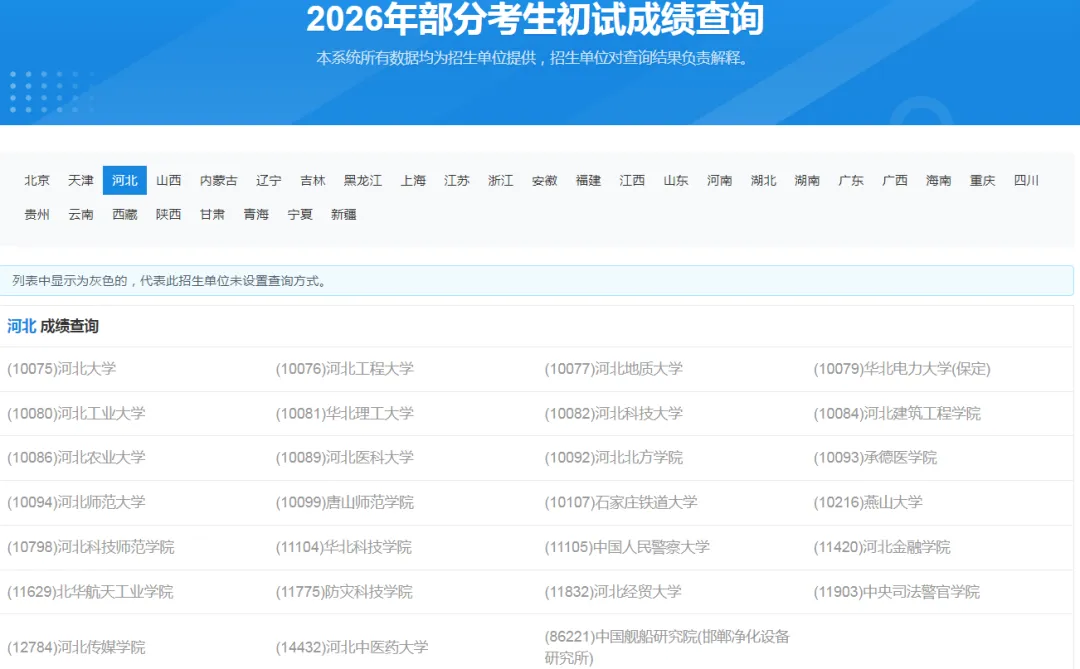Open the 河南 province tab
The image size is (1080, 669).
(720, 181)
